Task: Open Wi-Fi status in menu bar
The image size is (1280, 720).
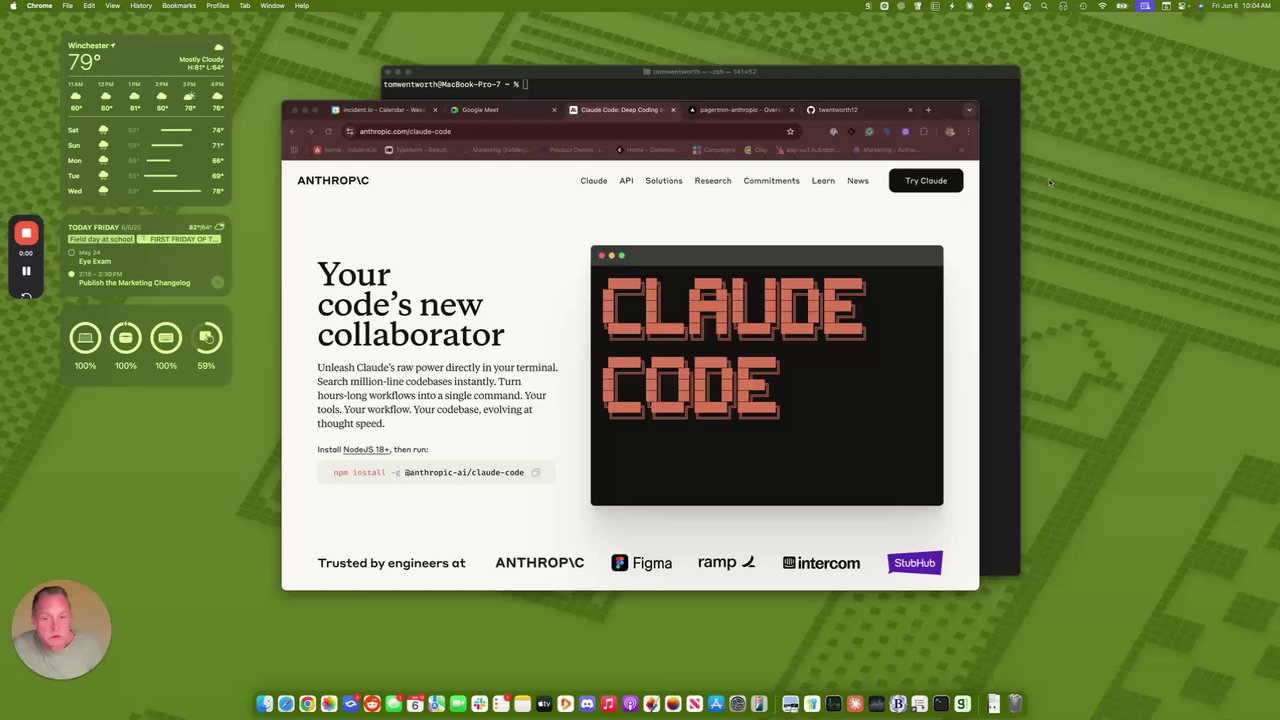Action: [x=1103, y=6]
